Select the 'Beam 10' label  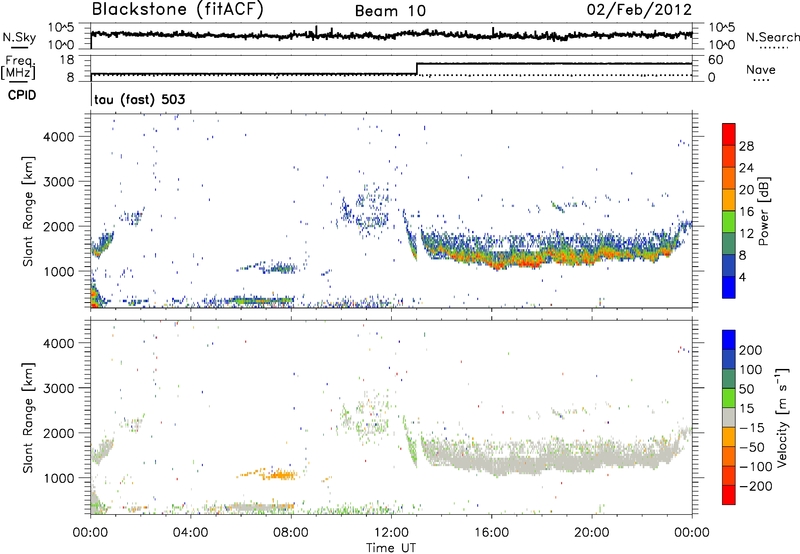pos(390,11)
